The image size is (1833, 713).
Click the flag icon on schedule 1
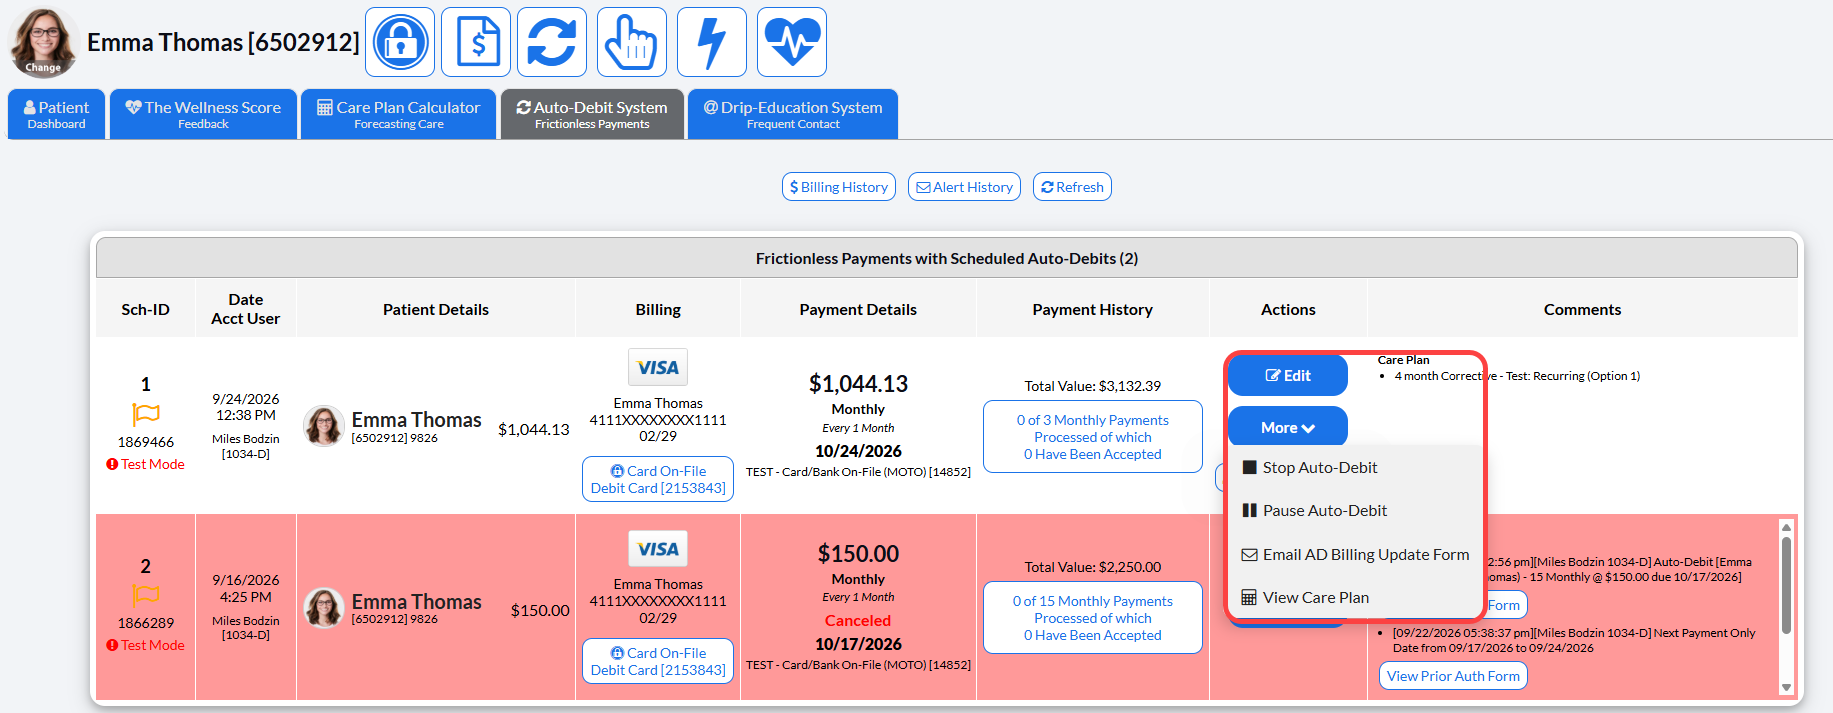point(146,414)
